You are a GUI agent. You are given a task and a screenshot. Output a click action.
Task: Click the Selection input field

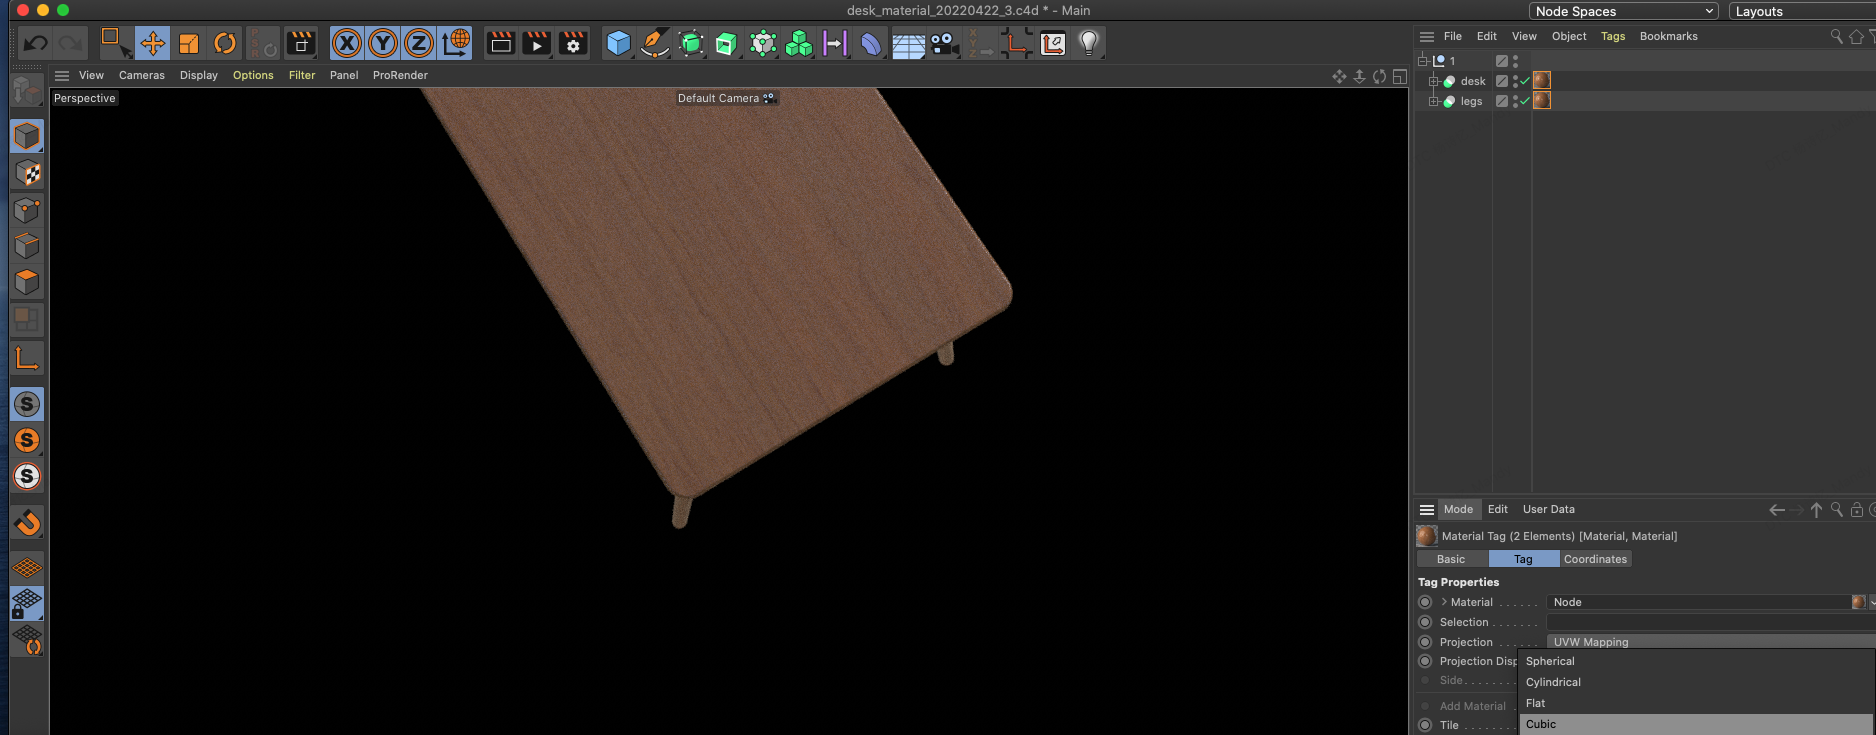tap(1710, 622)
